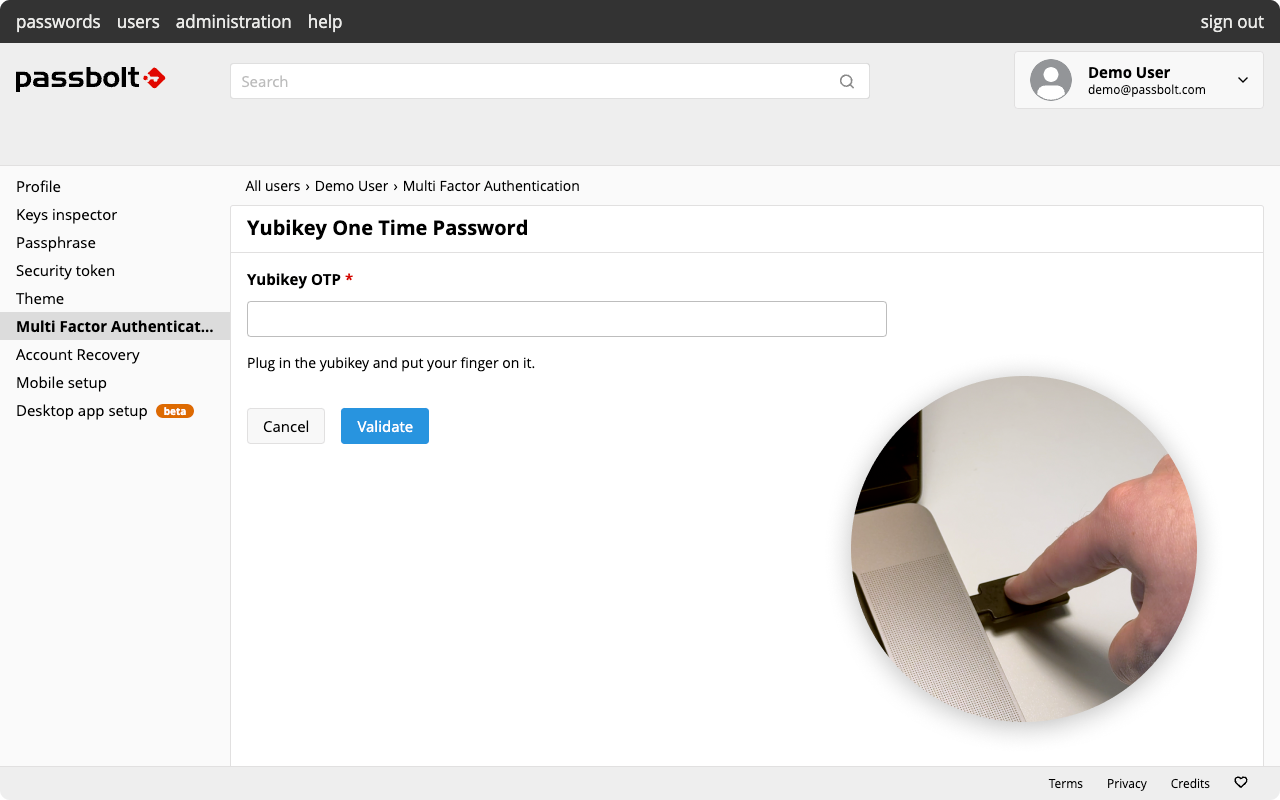Open the Privacy link

[x=1127, y=783]
